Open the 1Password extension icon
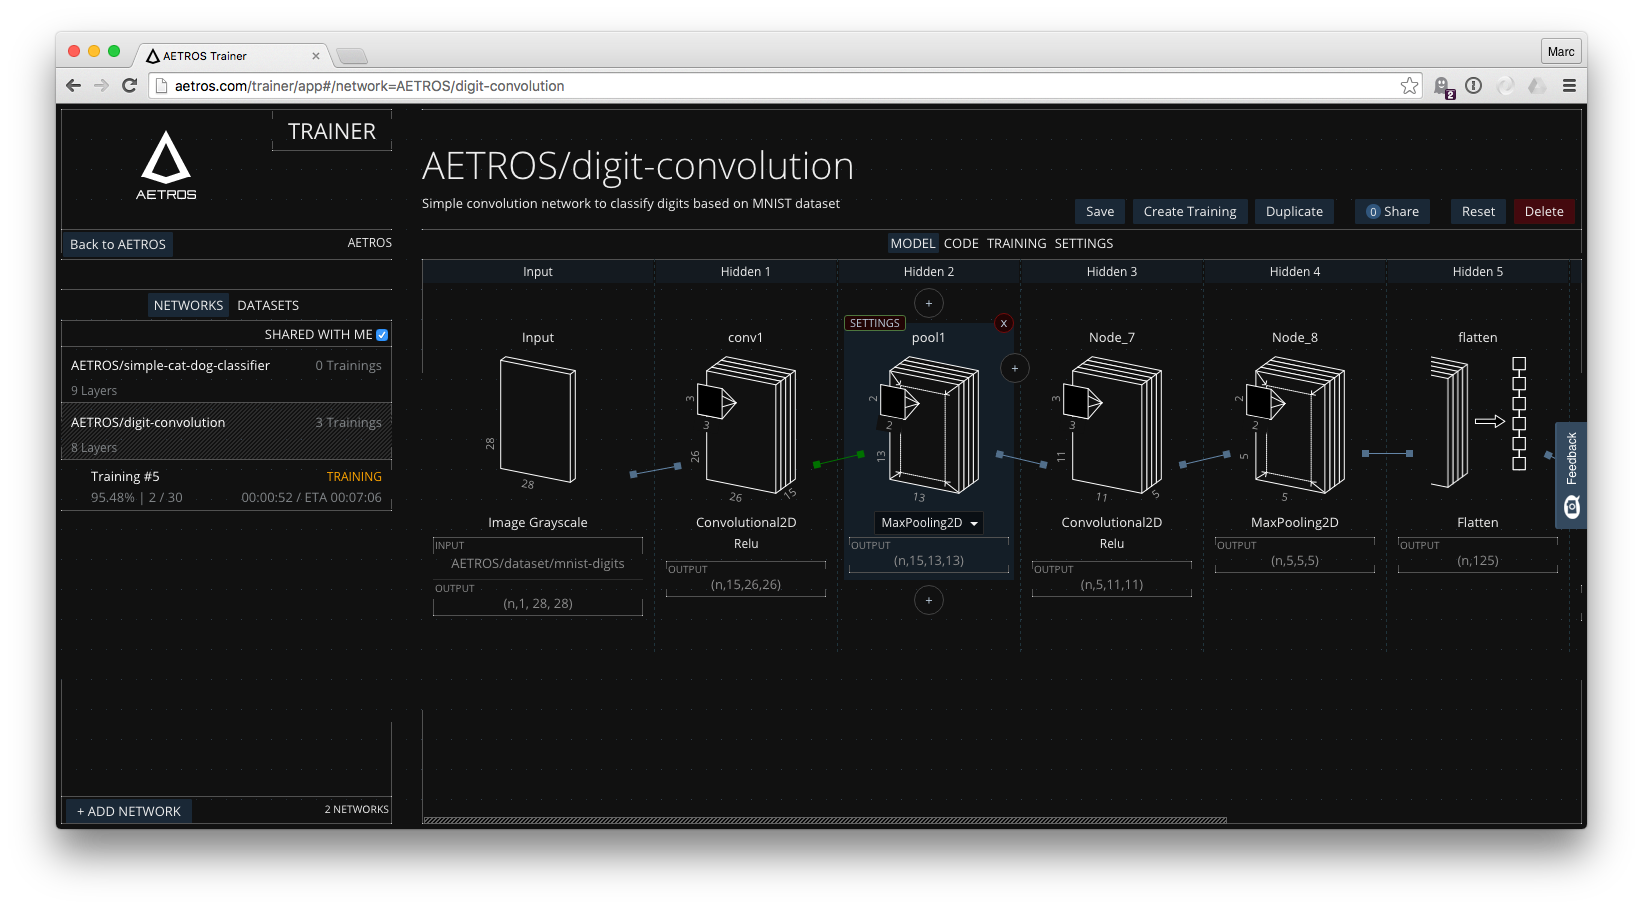Screen dimensions: 1643x909 [1472, 86]
